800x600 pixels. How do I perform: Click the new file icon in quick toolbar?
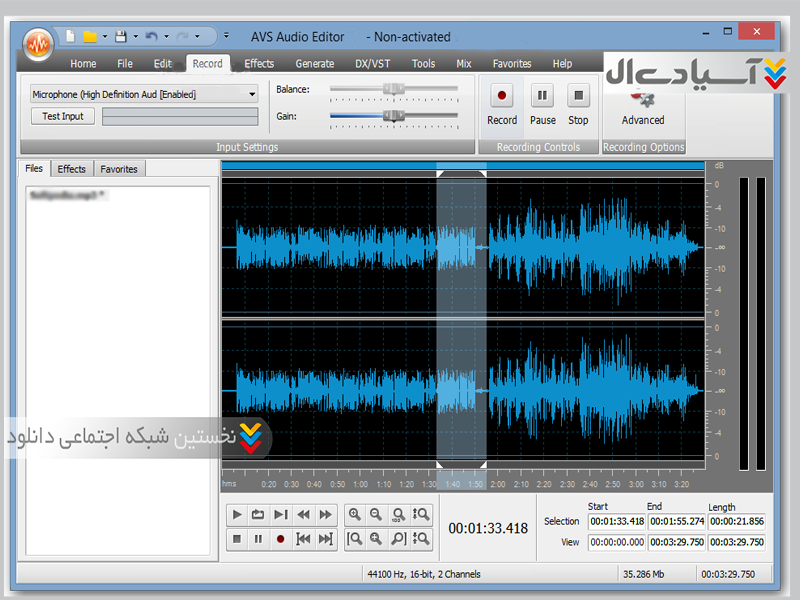tap(70, 37)
